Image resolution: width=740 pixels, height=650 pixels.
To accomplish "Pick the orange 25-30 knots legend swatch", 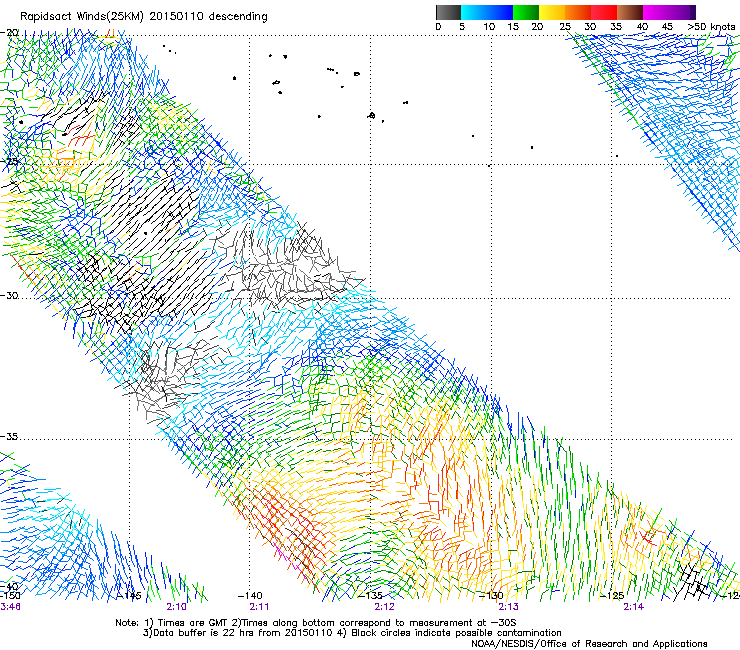I will click(x=578, y=12).
